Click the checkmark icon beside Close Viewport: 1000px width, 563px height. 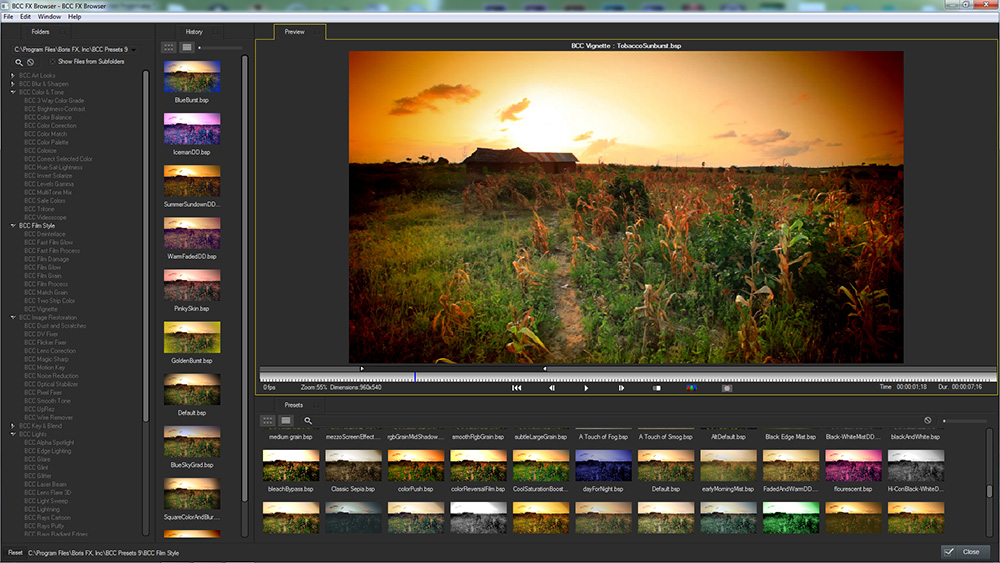pos(949,552)
